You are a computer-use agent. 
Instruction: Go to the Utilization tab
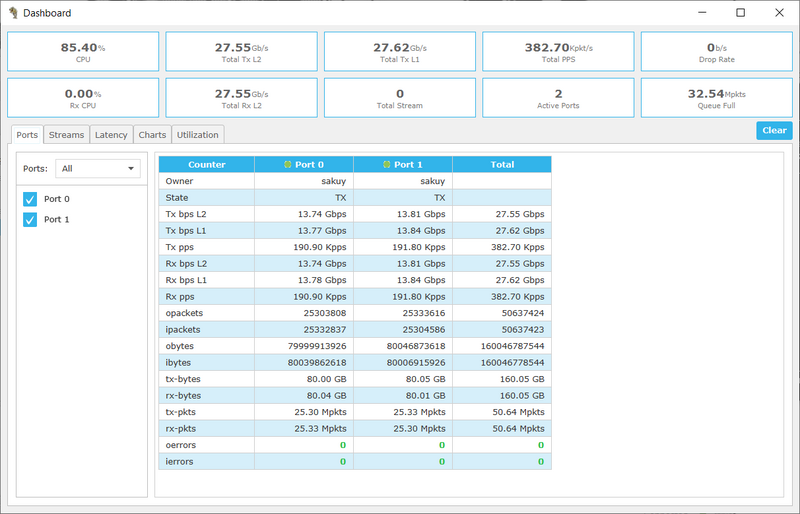[197, 135]
